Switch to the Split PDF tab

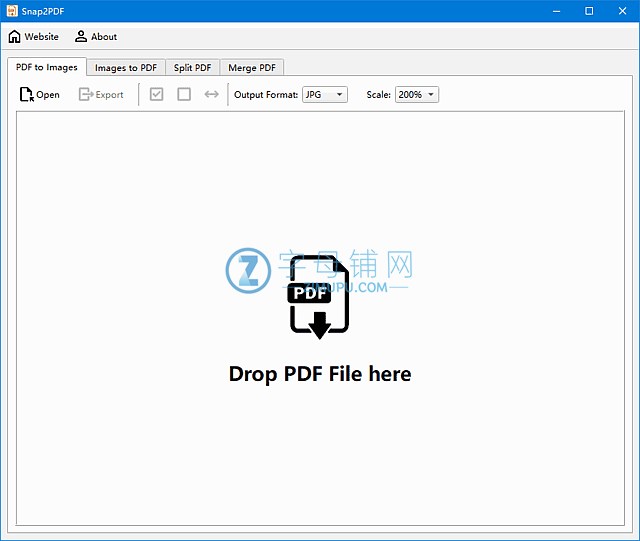(192, 68)
